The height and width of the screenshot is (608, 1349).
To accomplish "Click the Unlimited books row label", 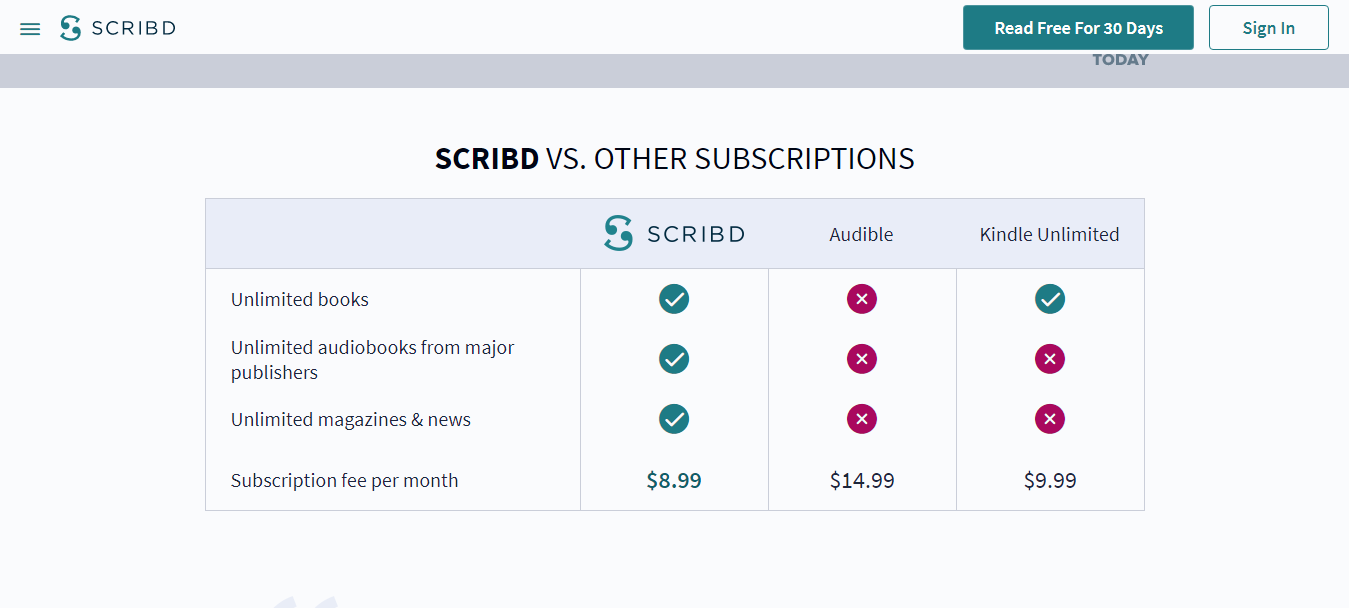I will (300, 299).
